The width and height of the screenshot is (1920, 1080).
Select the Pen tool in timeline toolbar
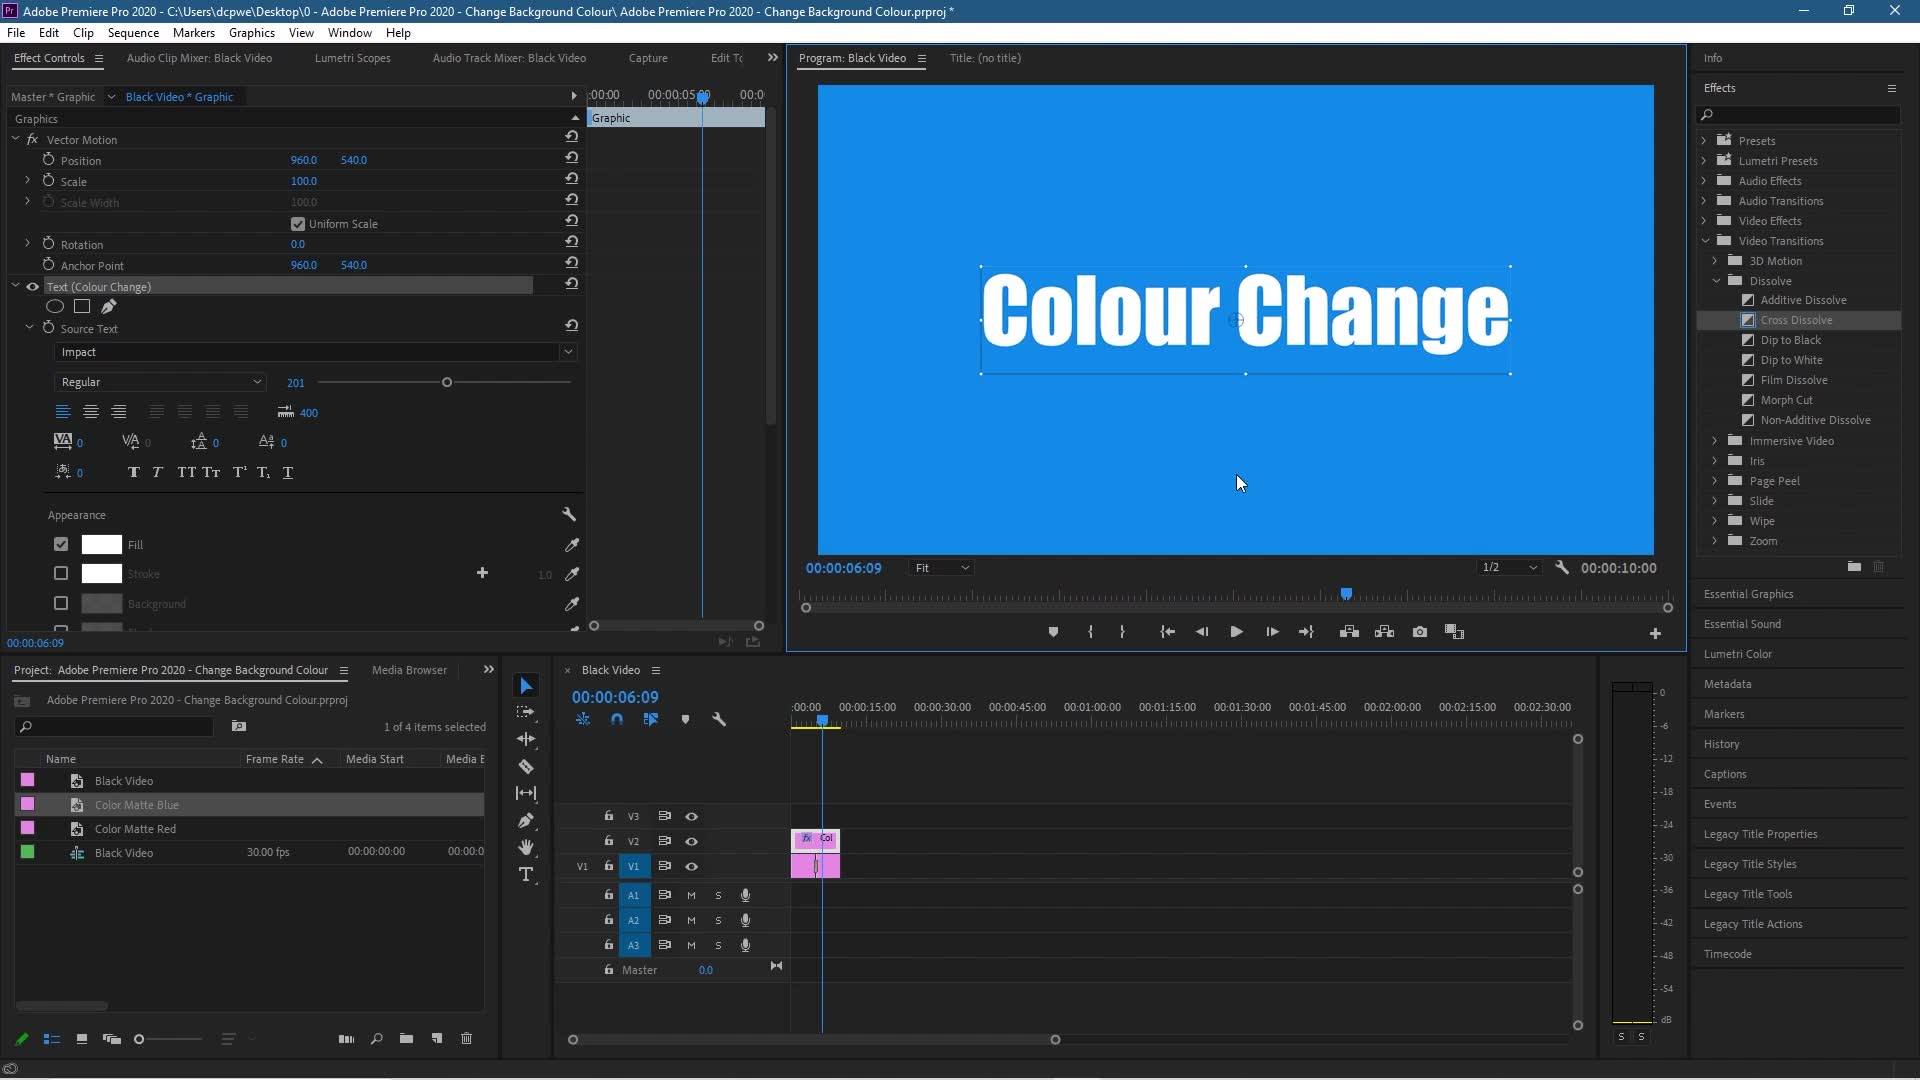tap(526, 821)
